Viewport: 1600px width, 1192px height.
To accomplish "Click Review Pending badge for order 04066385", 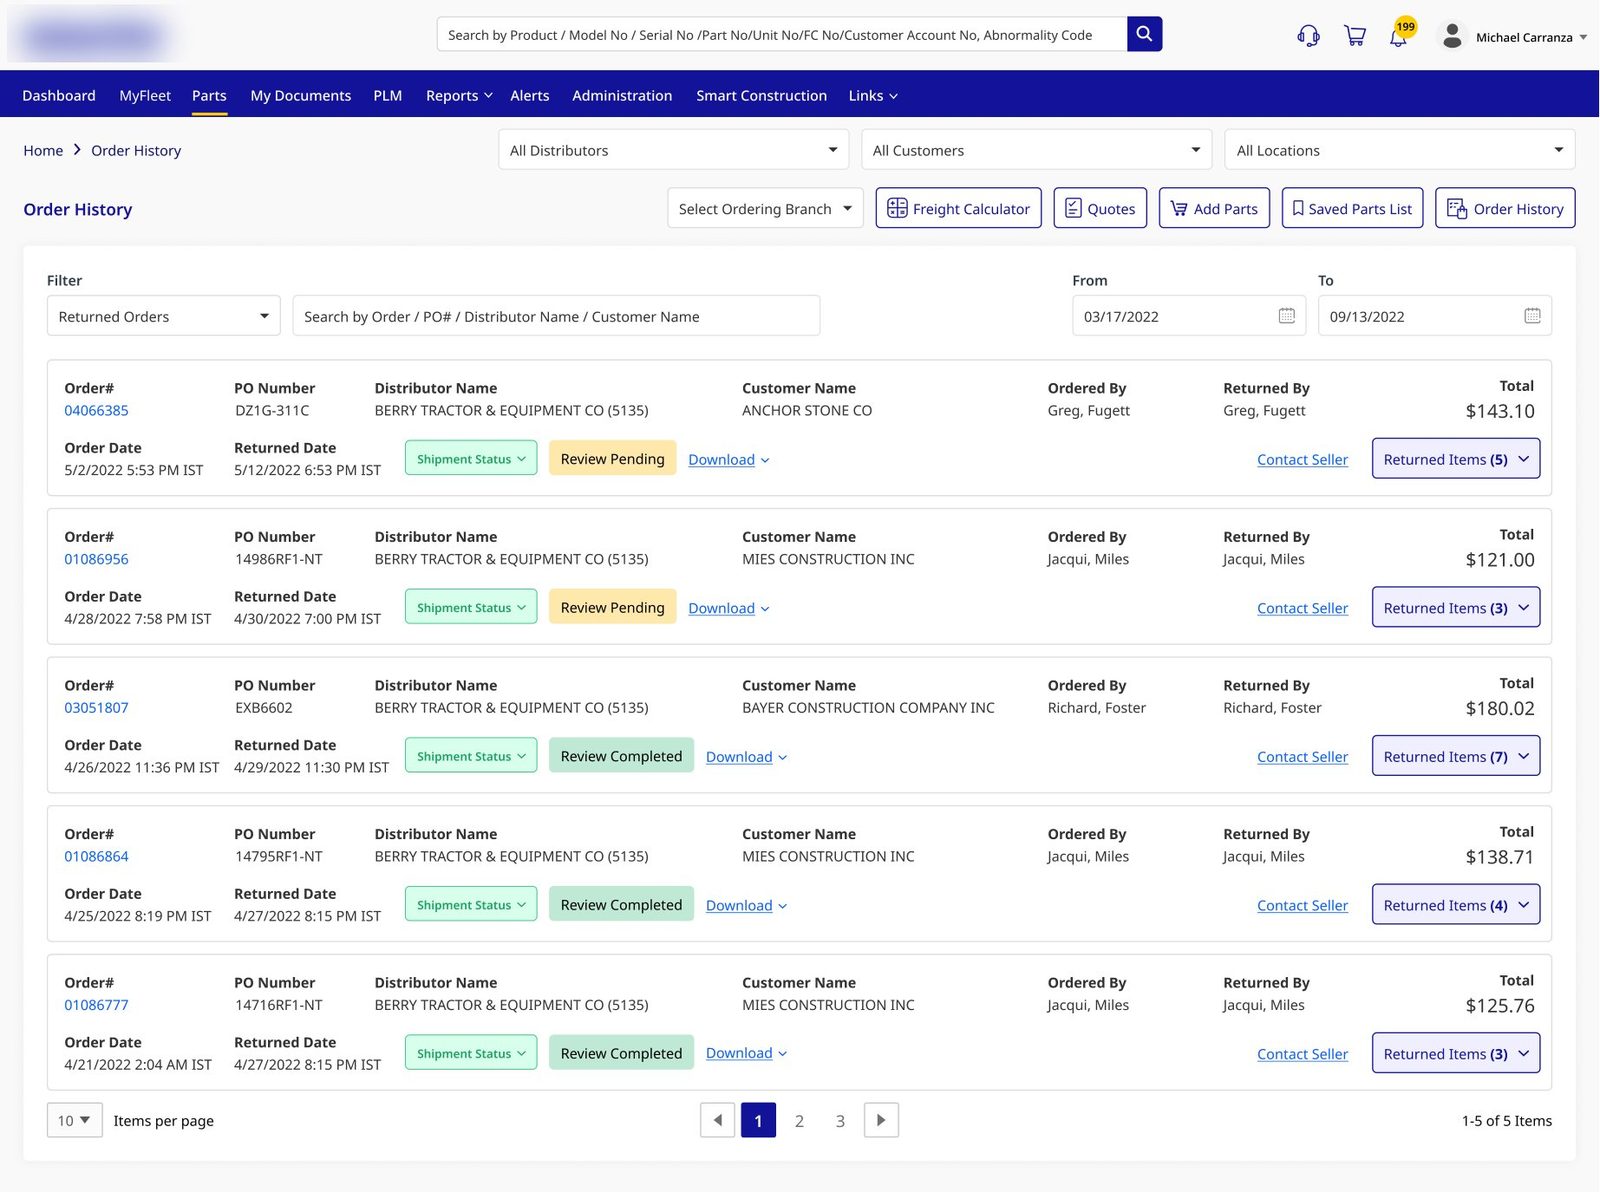I will pyautogui.click(x=612, y=458).
